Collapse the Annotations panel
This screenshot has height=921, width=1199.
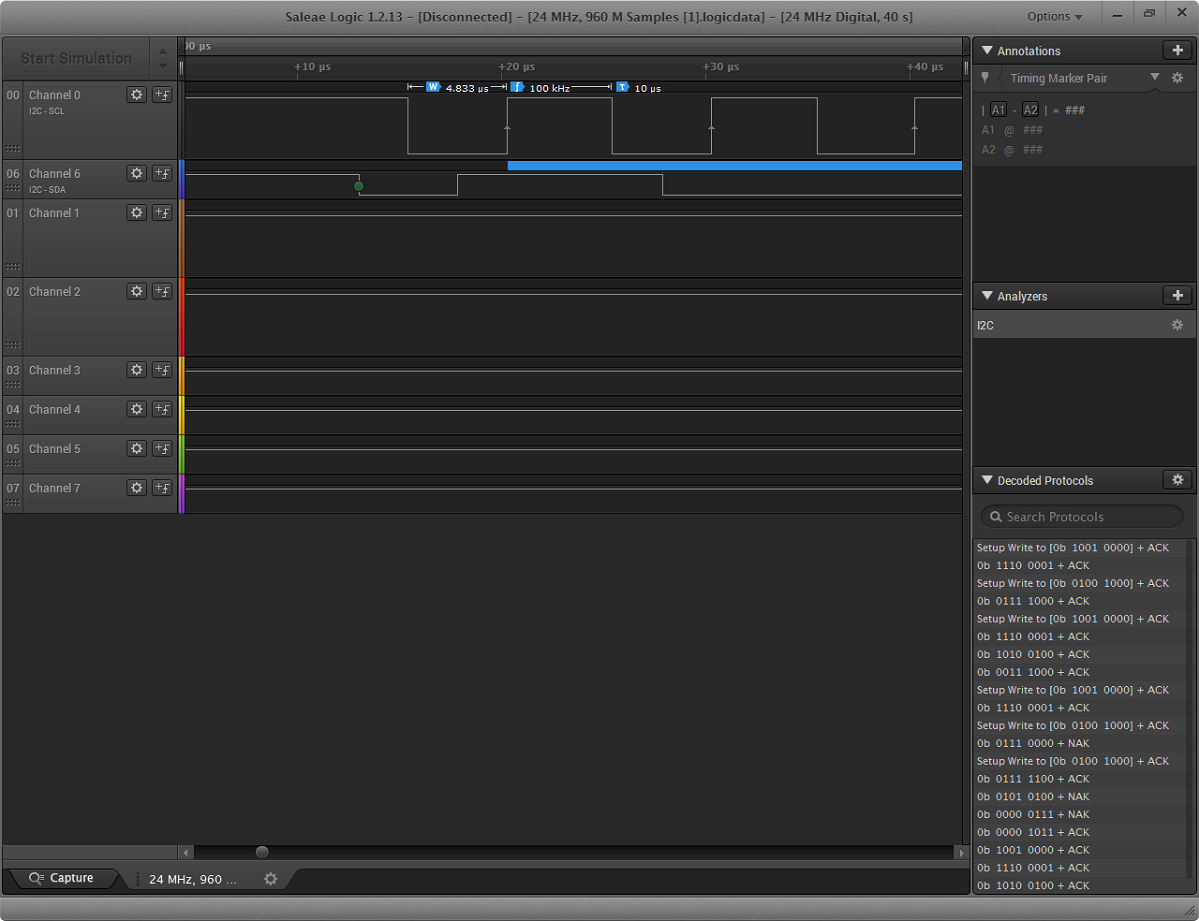(987, 51)
